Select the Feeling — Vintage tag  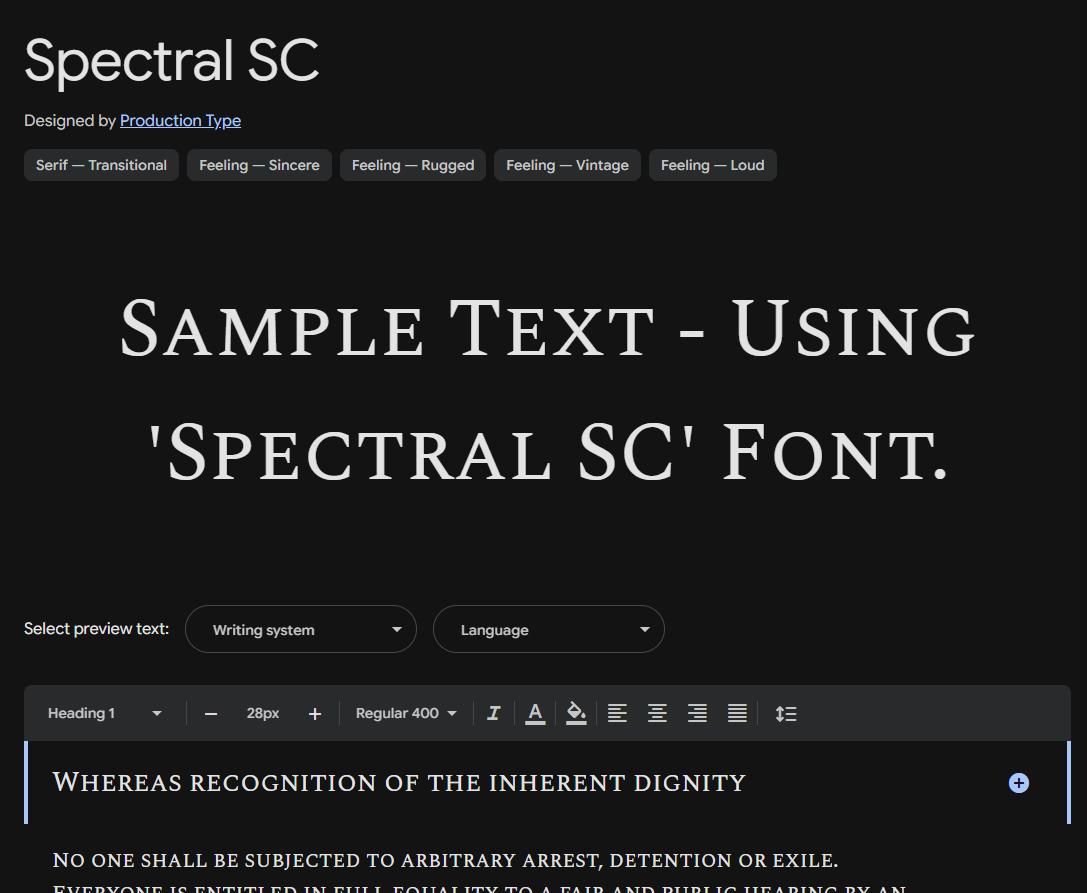click(x=567, y=165)
